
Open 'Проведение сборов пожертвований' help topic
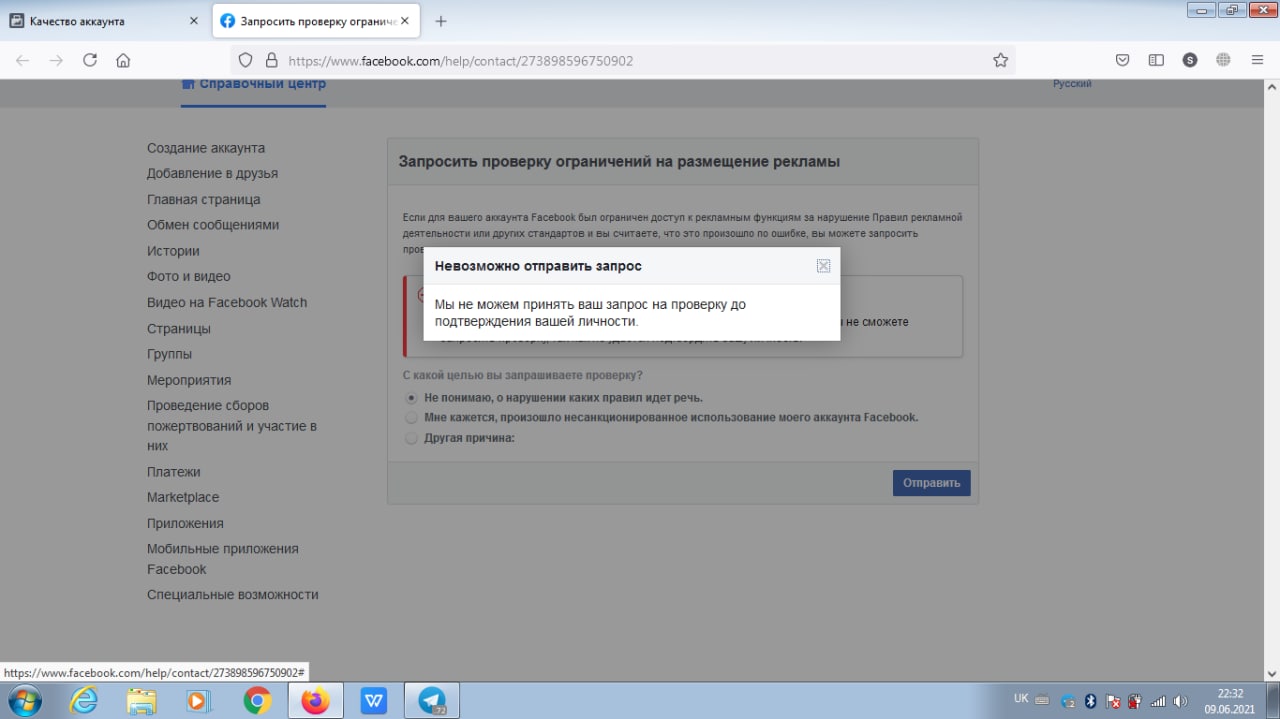tap(232, 426)
